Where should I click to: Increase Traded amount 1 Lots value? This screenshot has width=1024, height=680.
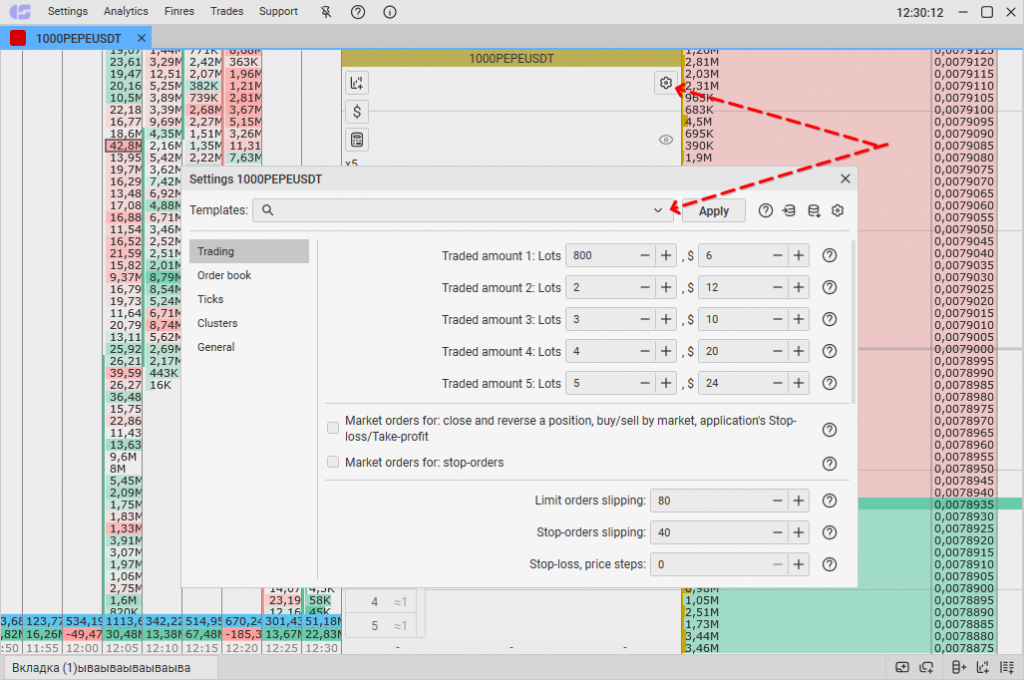[665, 255]
